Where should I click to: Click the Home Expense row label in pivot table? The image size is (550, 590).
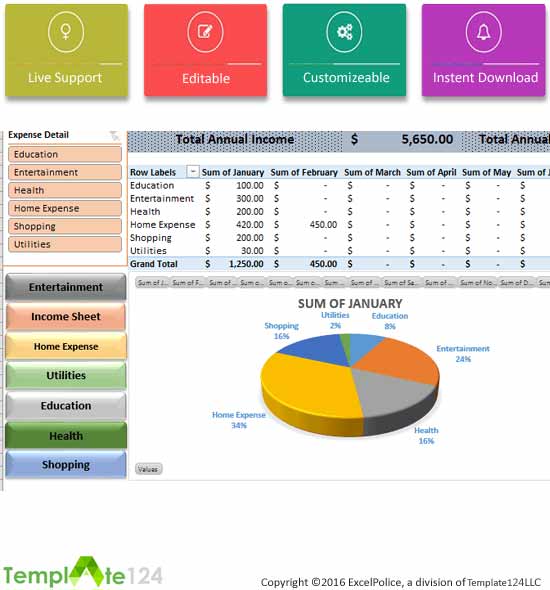163,225
